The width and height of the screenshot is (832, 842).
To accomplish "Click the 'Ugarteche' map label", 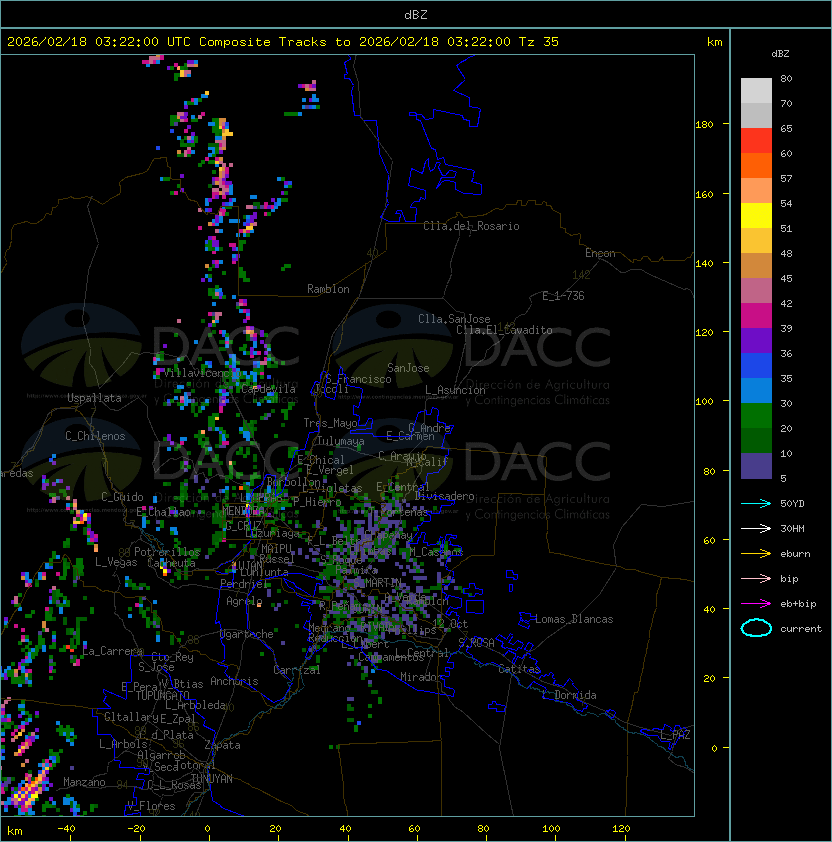I will click(247, 634).
